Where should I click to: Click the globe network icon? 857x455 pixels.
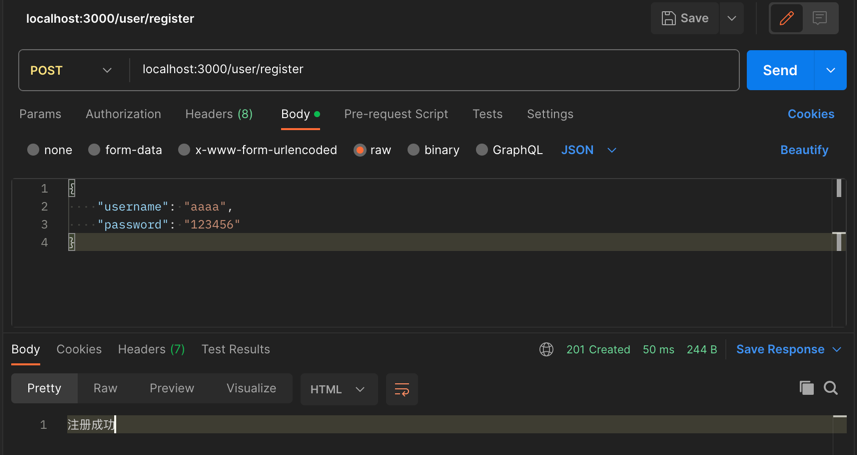pos(546,349)
